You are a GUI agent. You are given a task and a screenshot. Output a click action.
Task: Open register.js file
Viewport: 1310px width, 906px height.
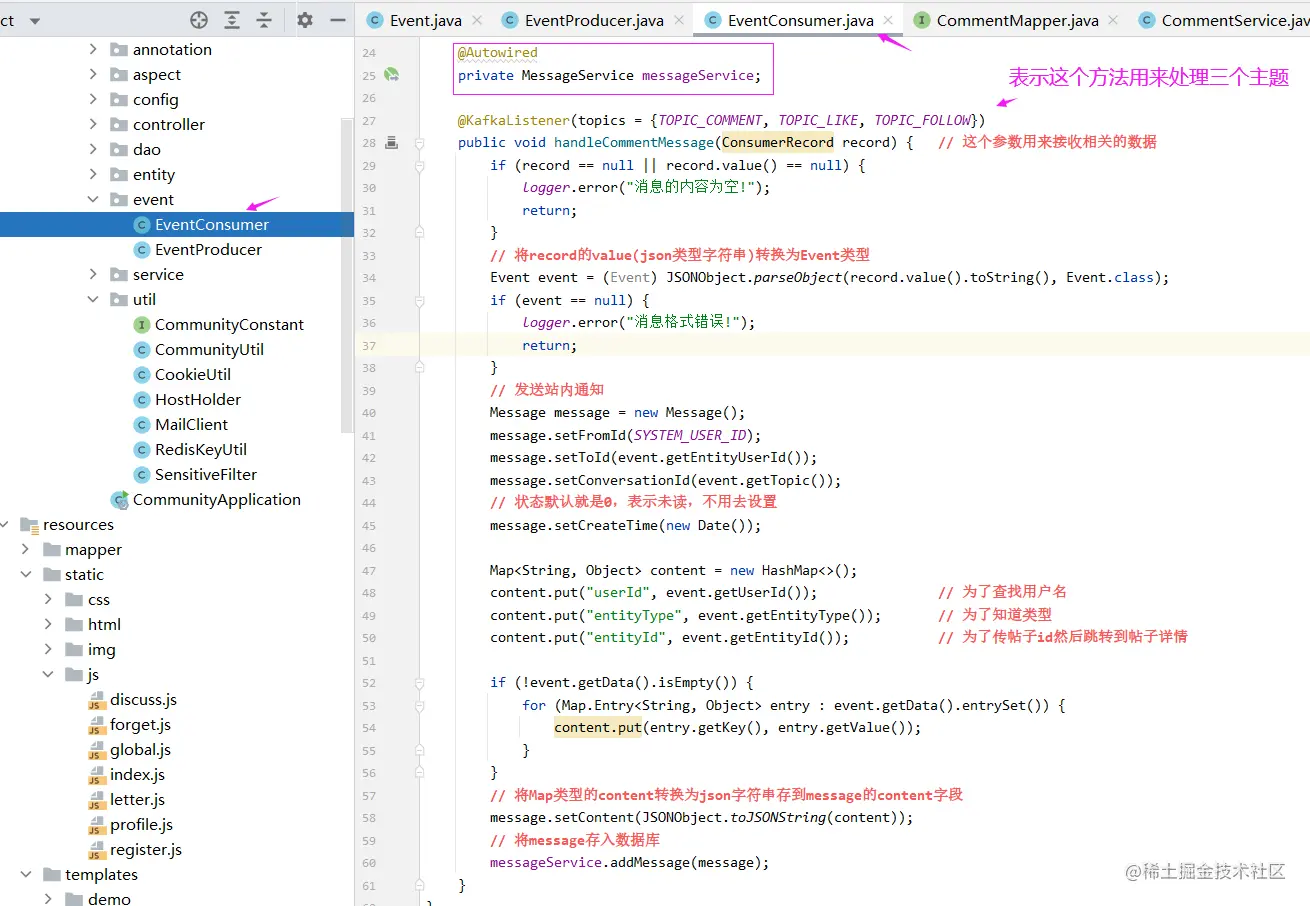tap(146, 849)
